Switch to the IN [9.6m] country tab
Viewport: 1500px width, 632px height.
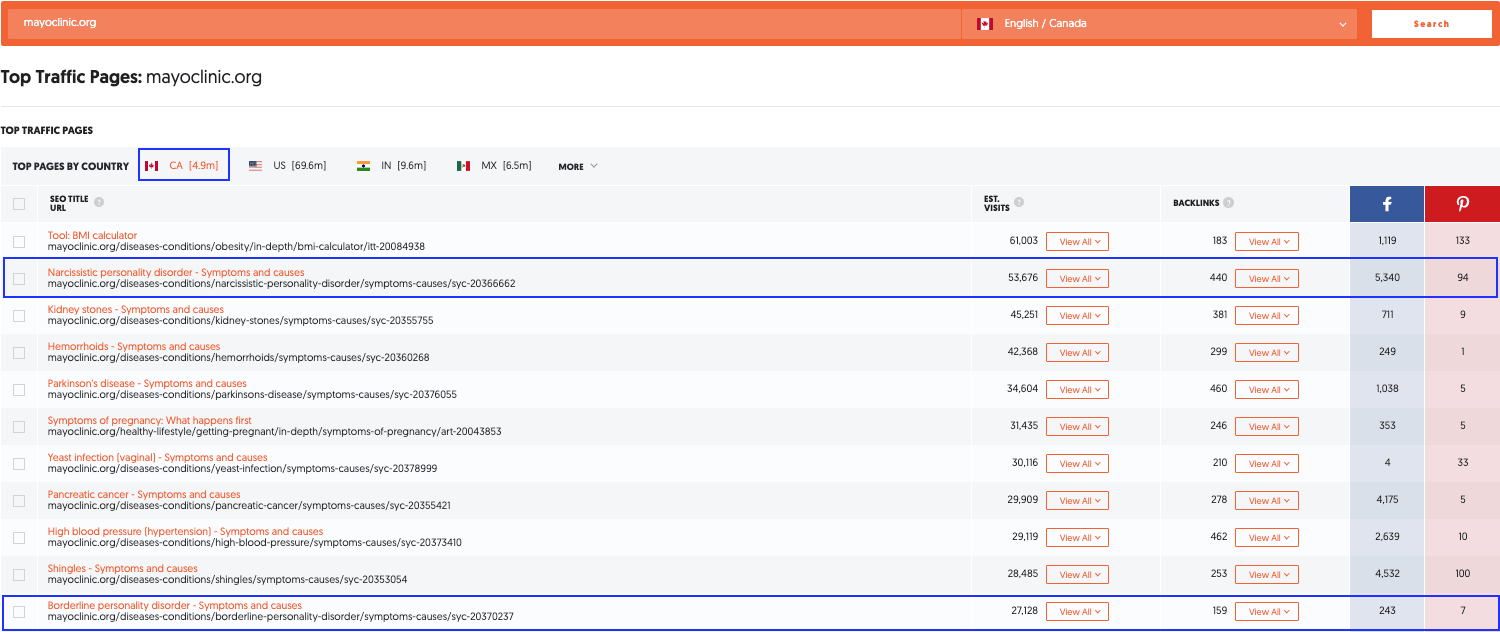pyautogui.click(x=392, y=165)
